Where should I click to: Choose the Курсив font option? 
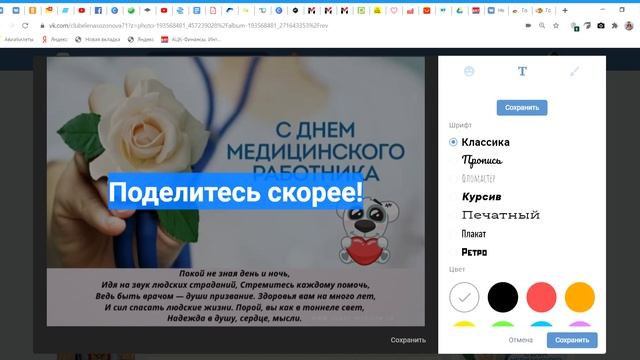481,197
